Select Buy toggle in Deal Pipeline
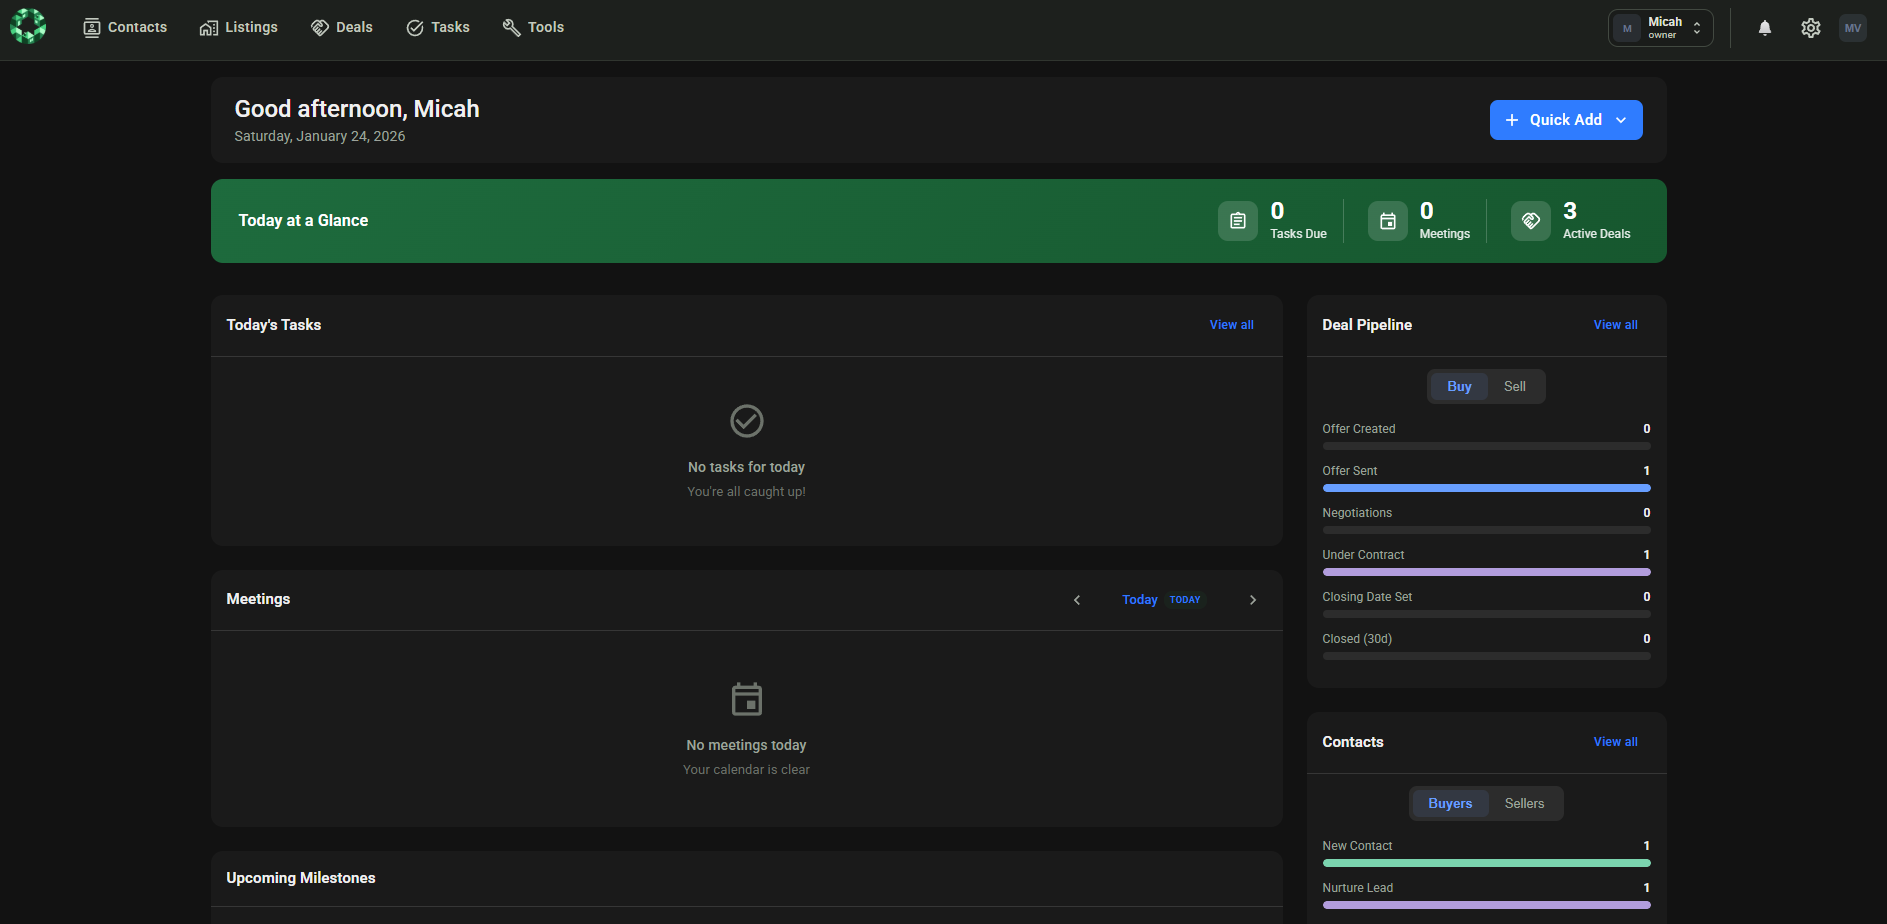 coord(1458,386)
